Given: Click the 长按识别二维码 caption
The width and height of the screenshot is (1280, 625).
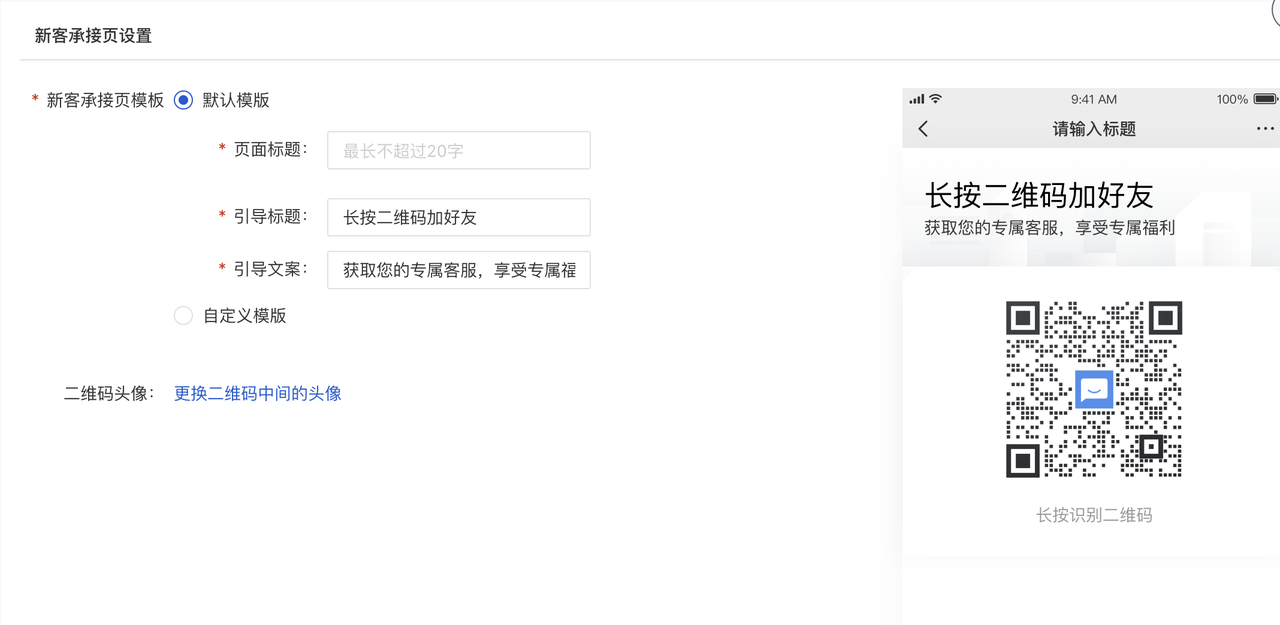Looking at the screenshot, I should tap(1094, 515).
